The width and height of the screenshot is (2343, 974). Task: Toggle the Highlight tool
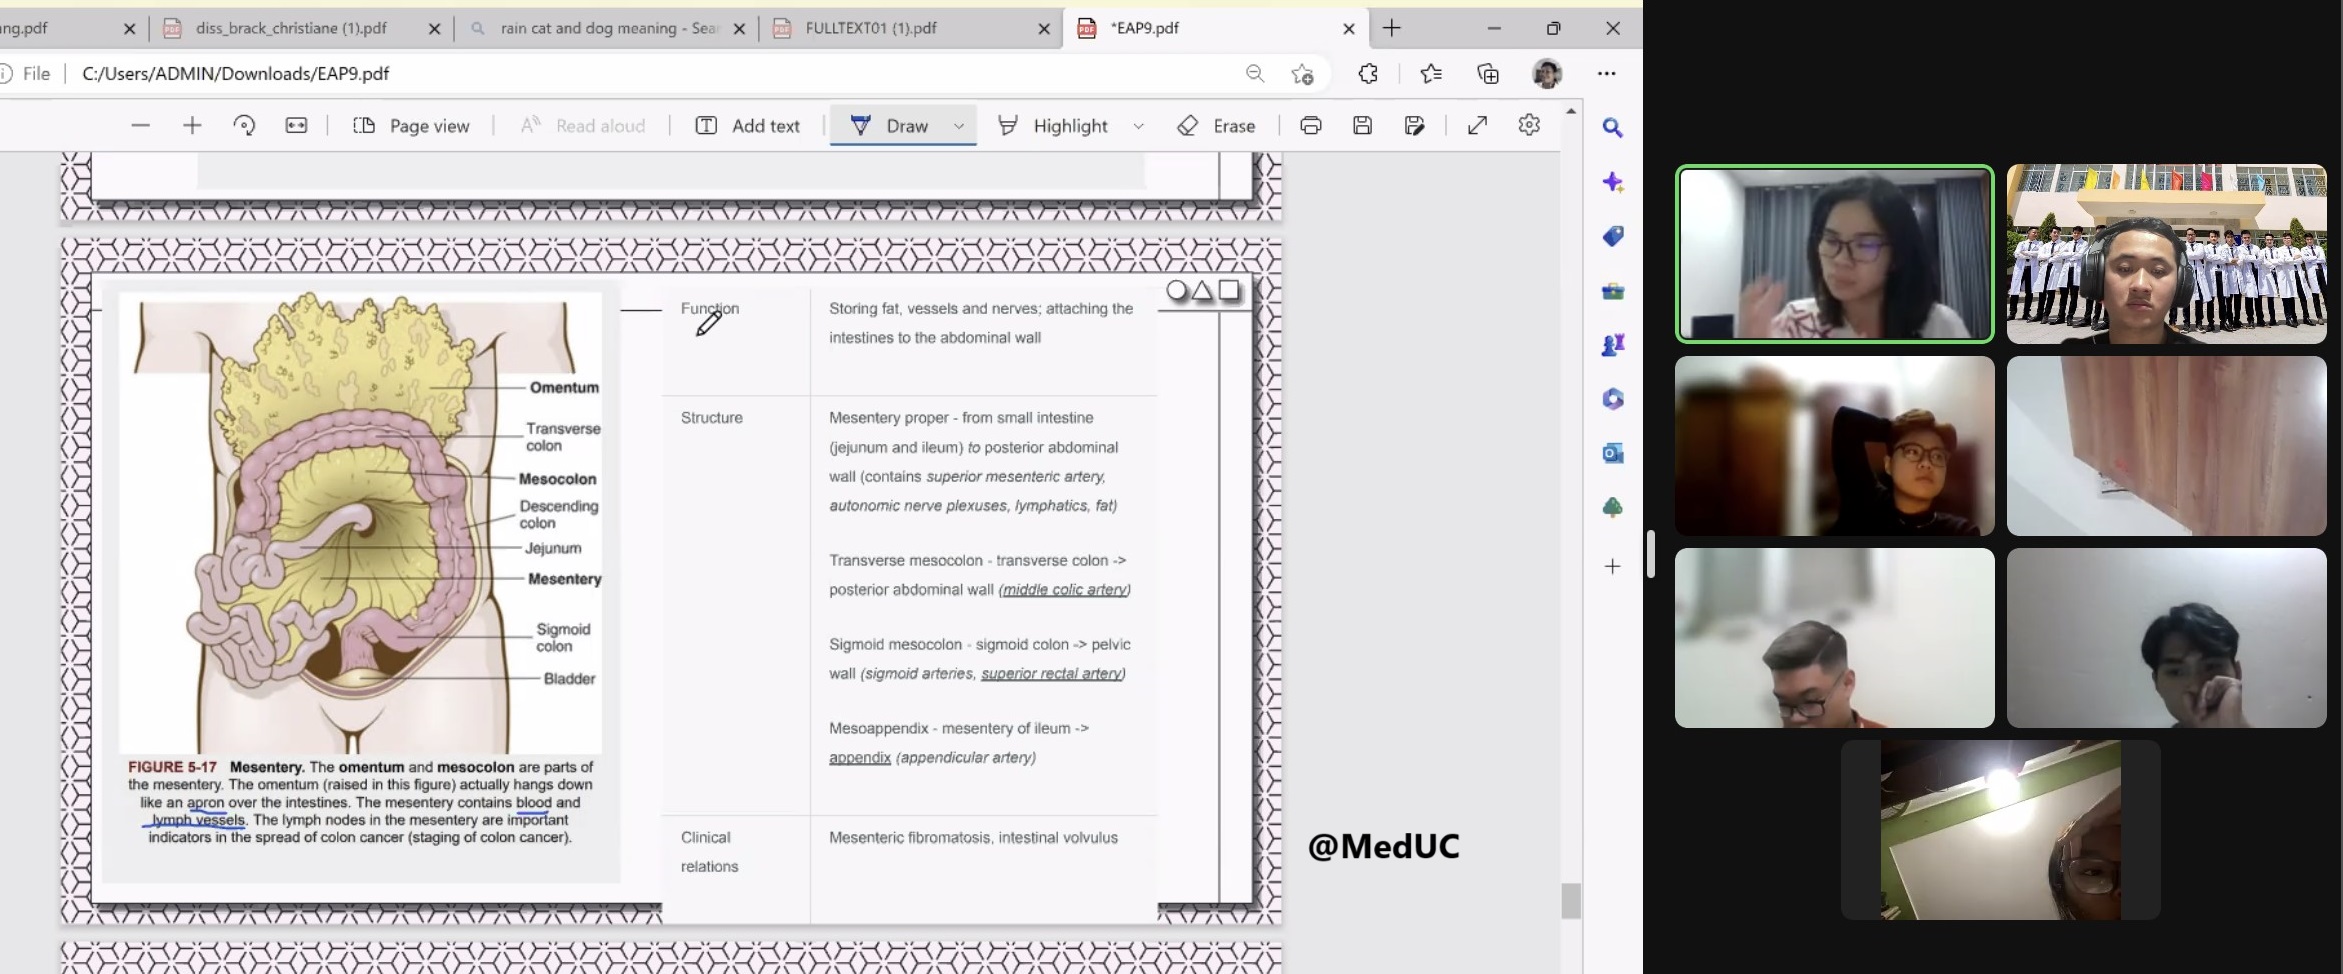[x=1054, y=126]
